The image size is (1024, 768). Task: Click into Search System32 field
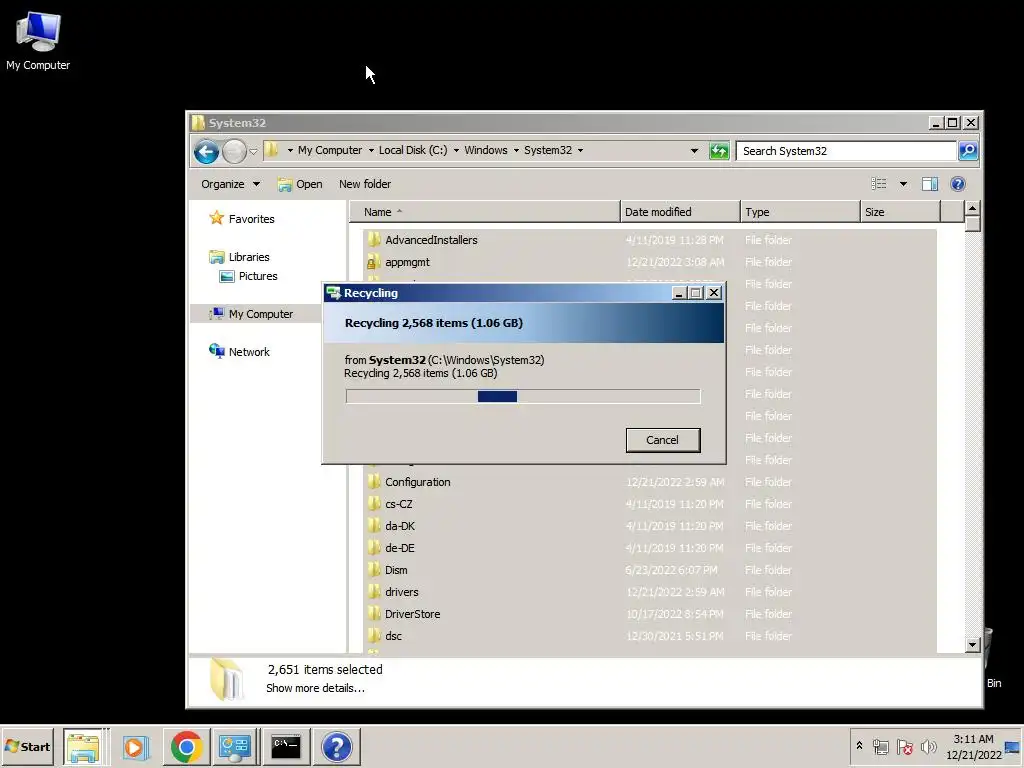846,151
